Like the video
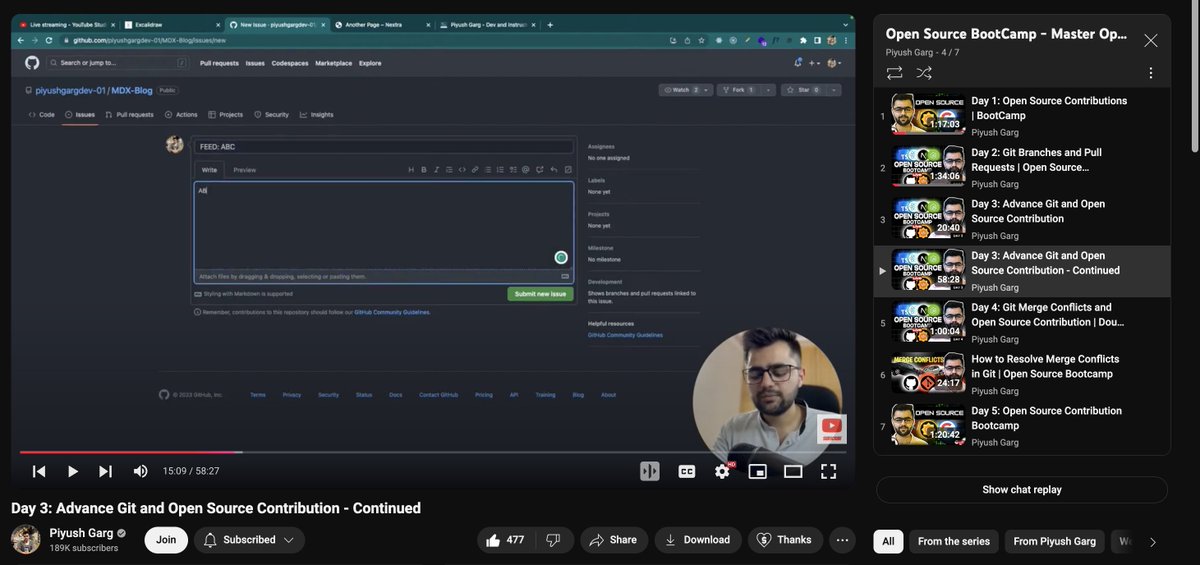This screenshot has width=1200, height=565. pos(504,540)
